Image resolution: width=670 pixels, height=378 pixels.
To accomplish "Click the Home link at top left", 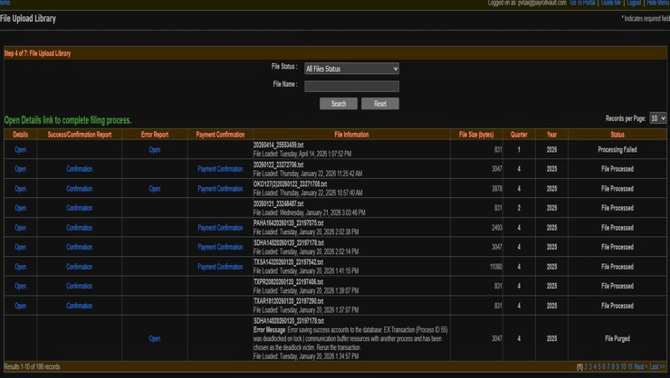I will click(x=5, y=3).
